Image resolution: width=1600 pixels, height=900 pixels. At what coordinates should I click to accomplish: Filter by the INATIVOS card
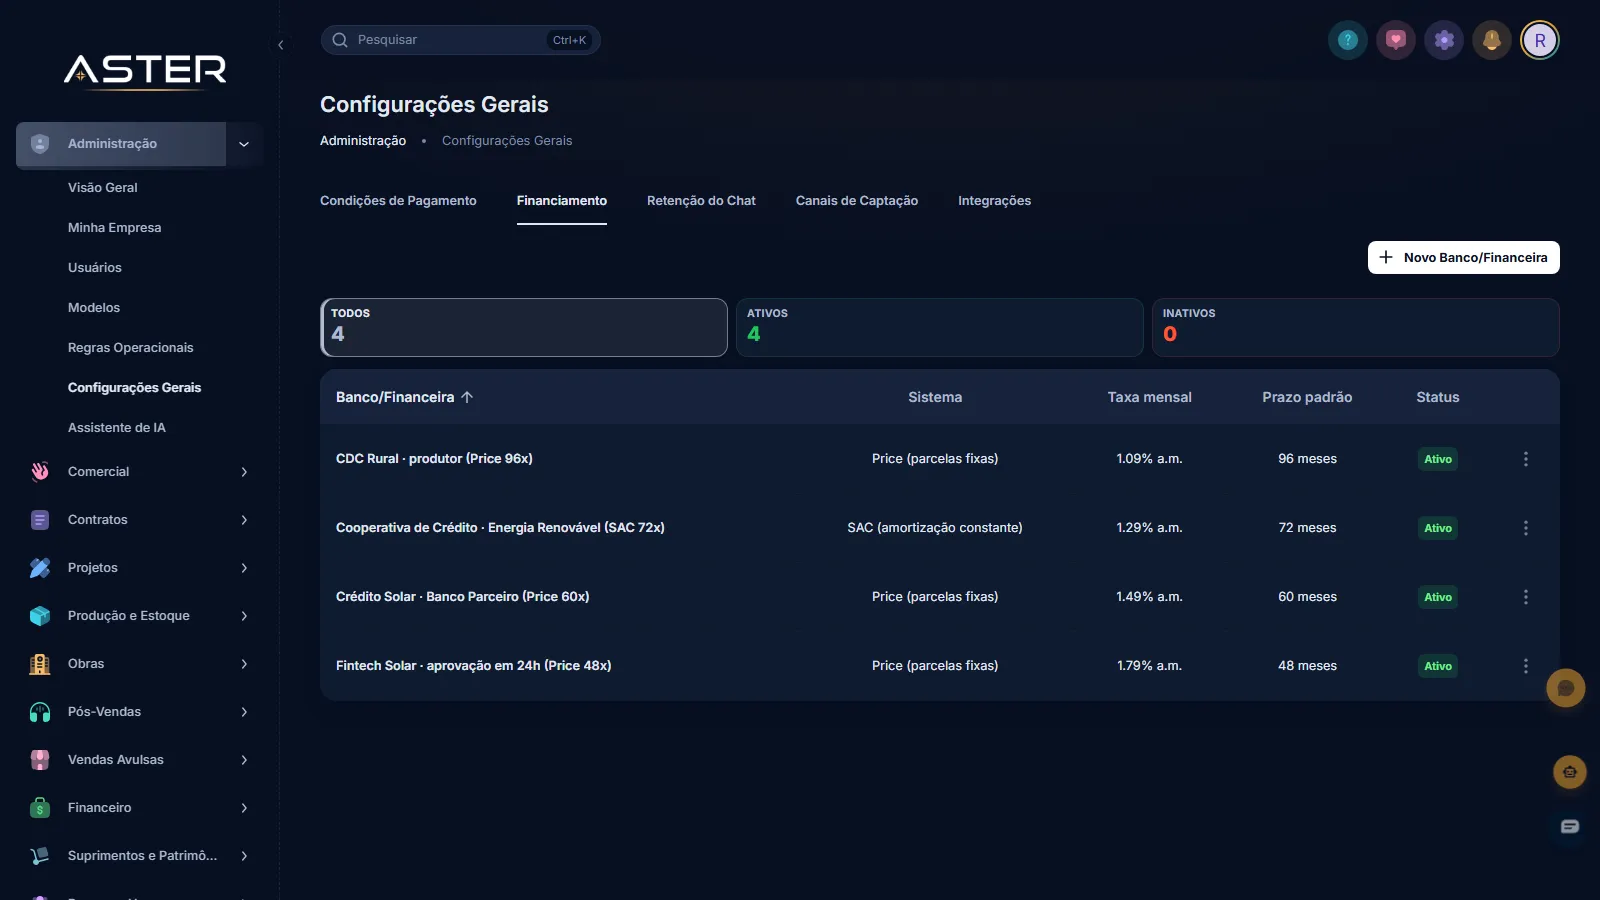[1356, 327]
